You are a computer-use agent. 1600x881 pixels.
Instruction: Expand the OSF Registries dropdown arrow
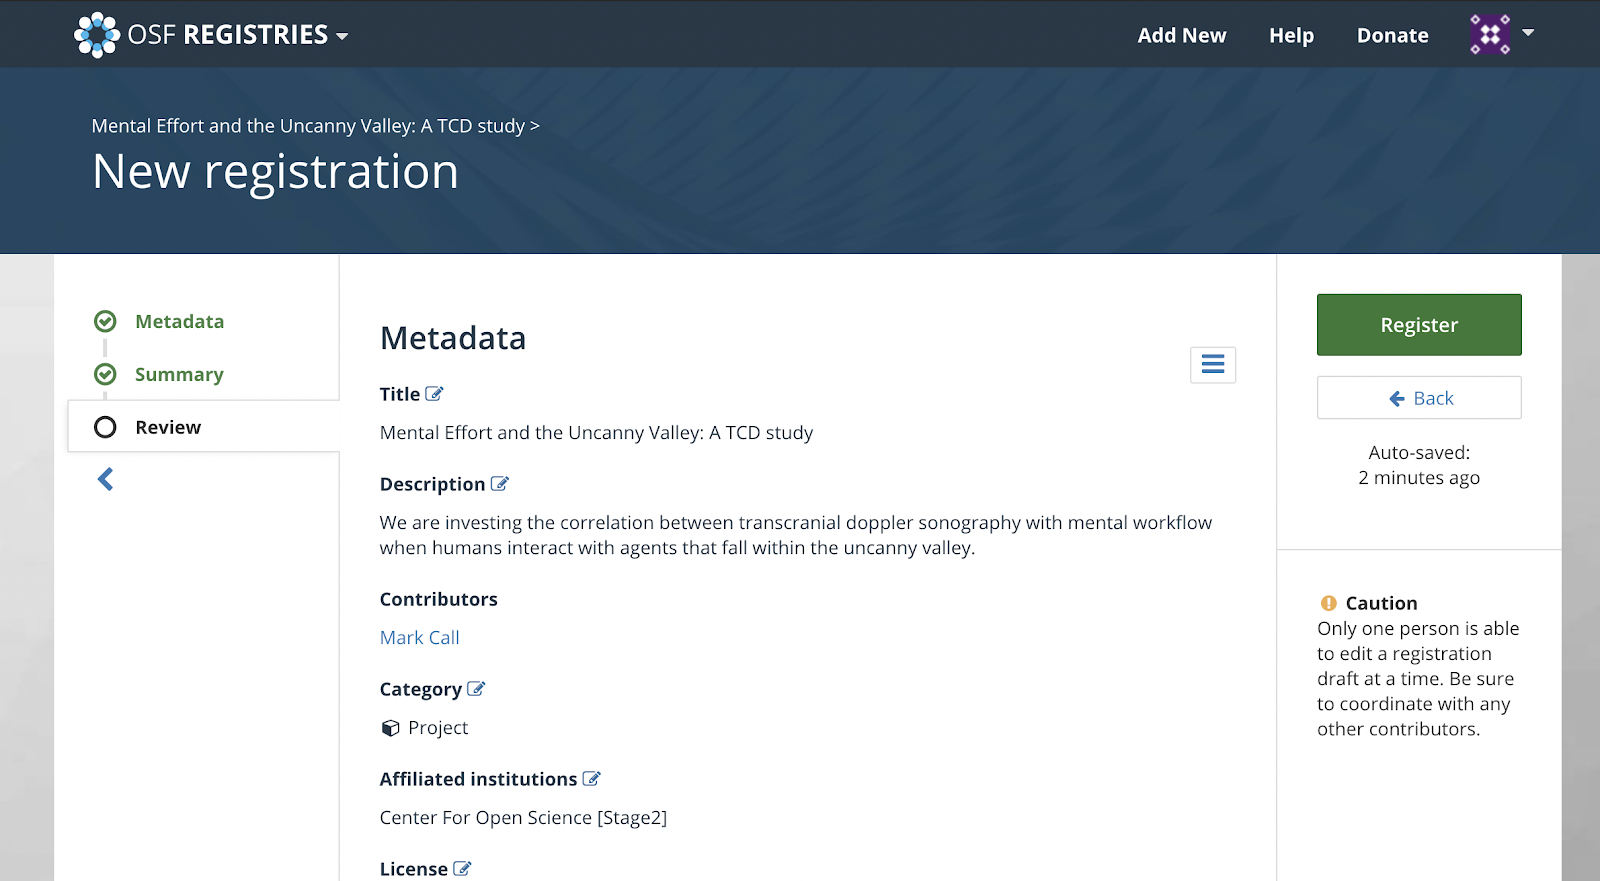coord(342,36)
